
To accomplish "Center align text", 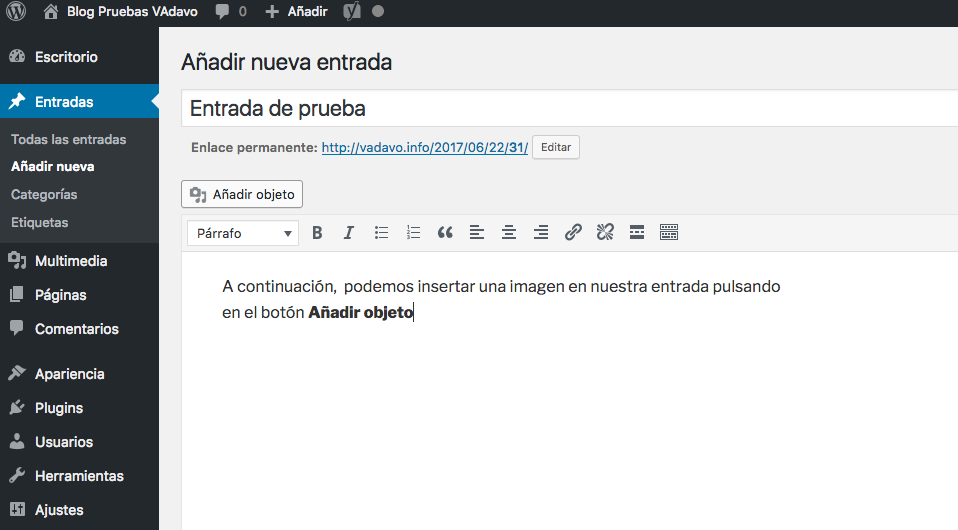I will 509,233.
